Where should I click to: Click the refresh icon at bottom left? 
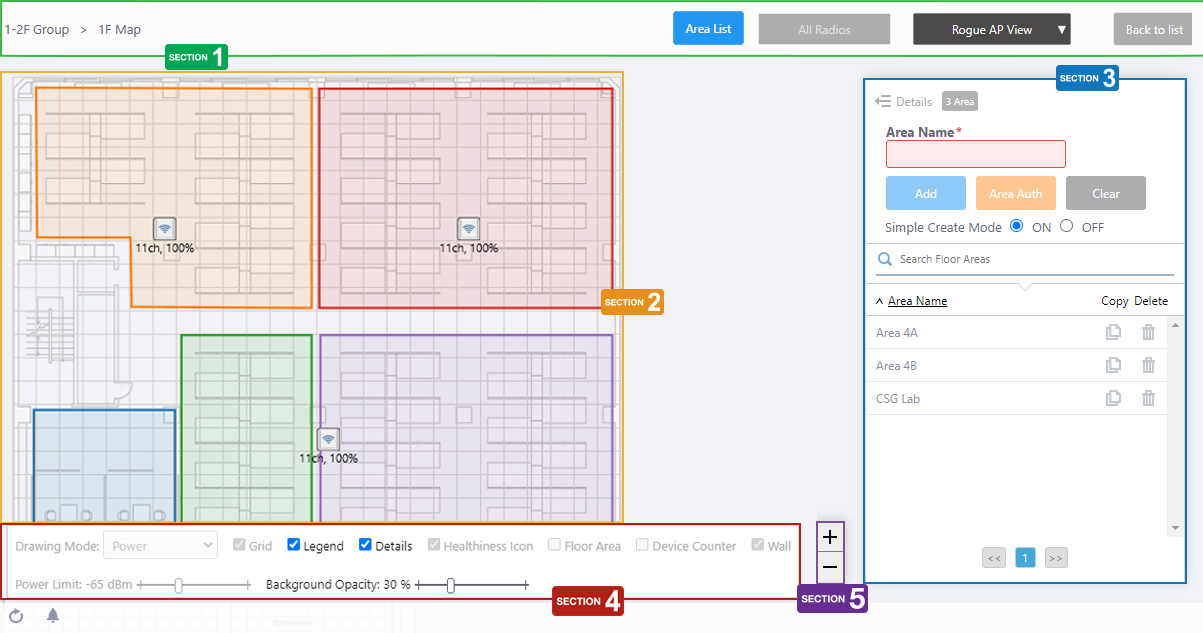pyautogui.click(x=16, y=616)
